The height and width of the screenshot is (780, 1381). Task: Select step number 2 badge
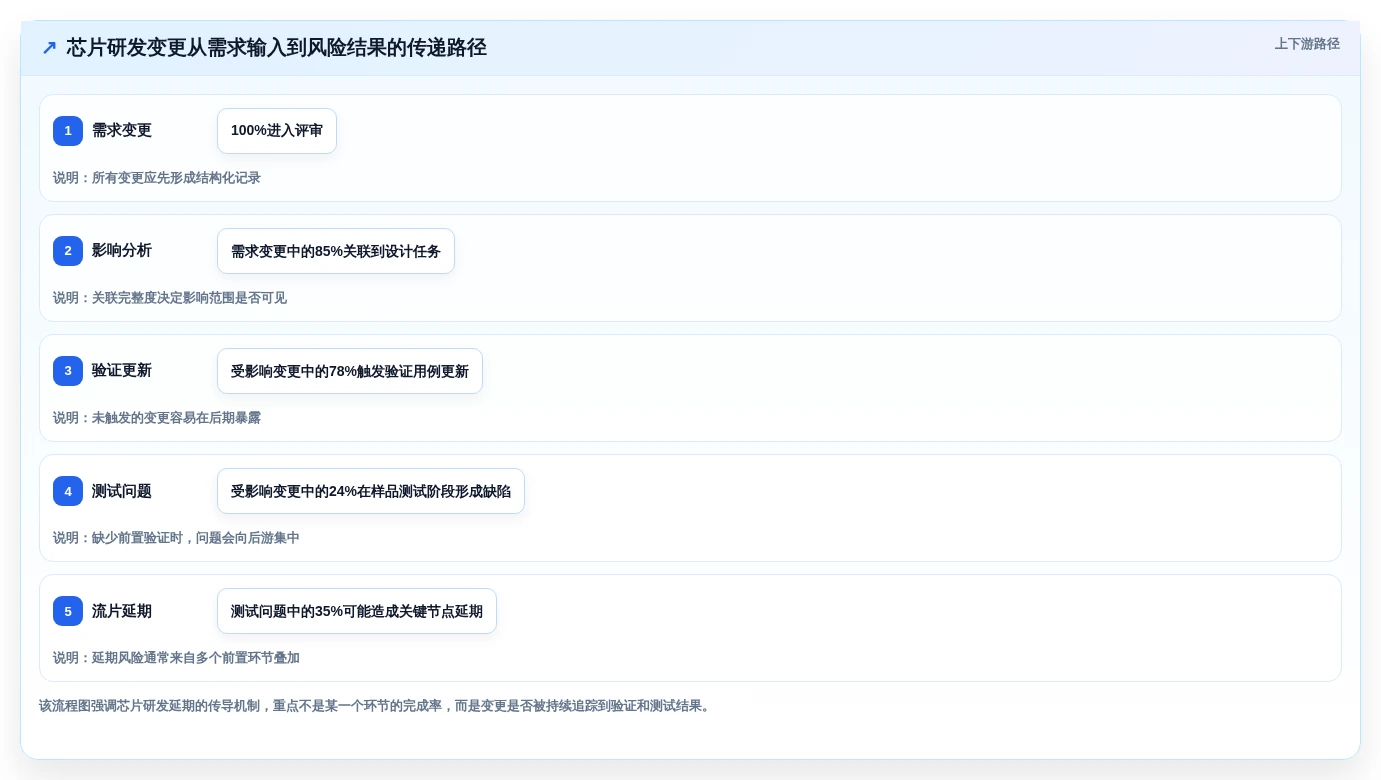[68, 251]
